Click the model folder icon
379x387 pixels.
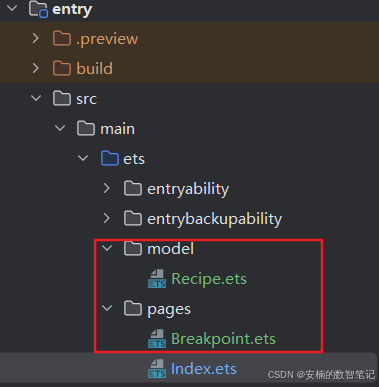tap(133, 248)
